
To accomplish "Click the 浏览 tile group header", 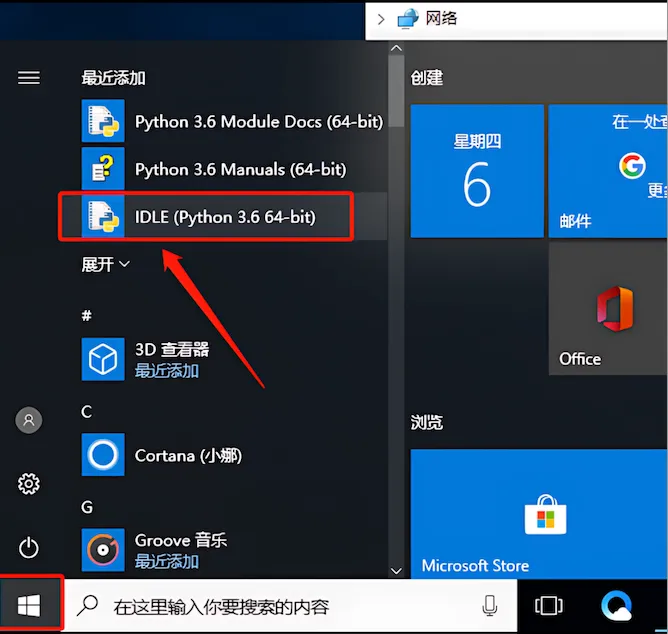I will point(427,422).
